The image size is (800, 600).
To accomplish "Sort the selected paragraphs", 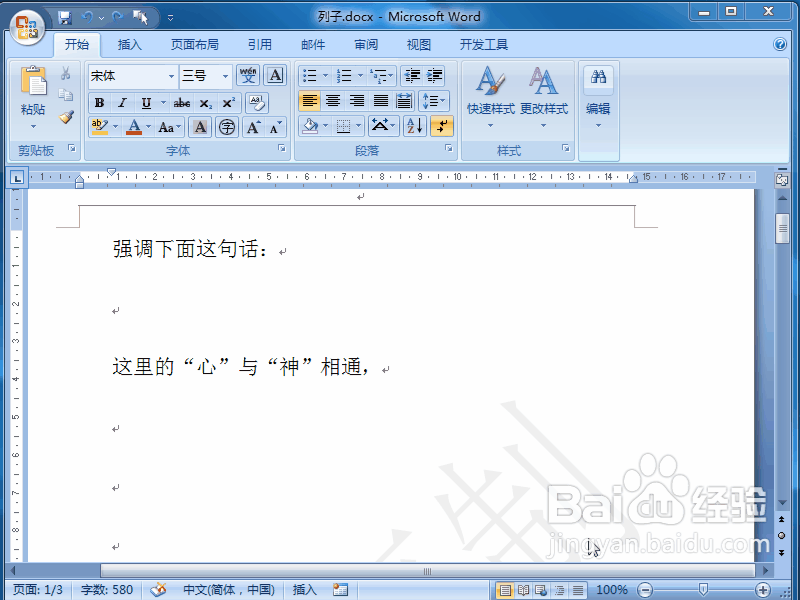I will coord(415,125).
